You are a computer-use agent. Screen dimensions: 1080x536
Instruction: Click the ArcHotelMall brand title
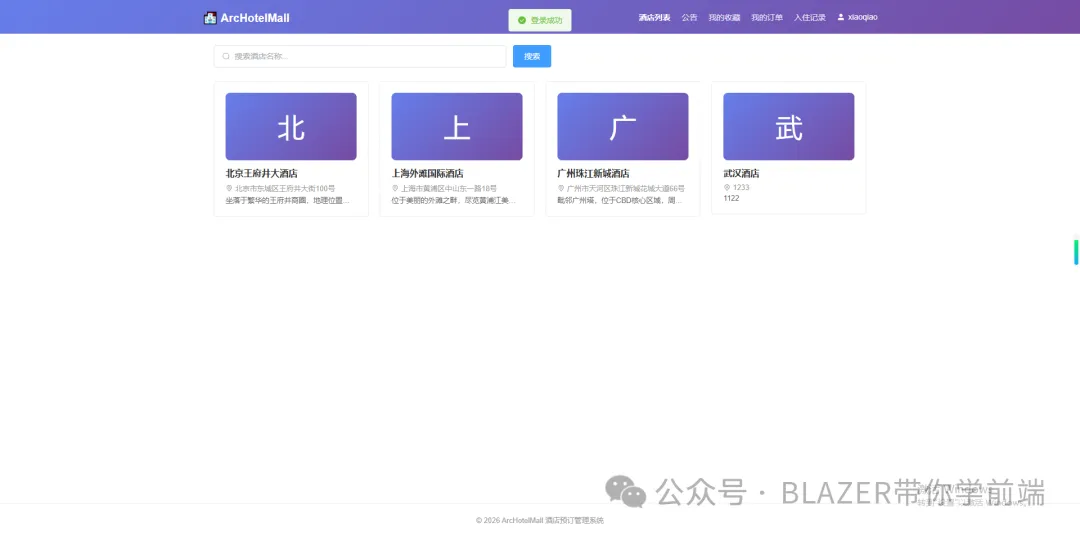coord(255,18)
